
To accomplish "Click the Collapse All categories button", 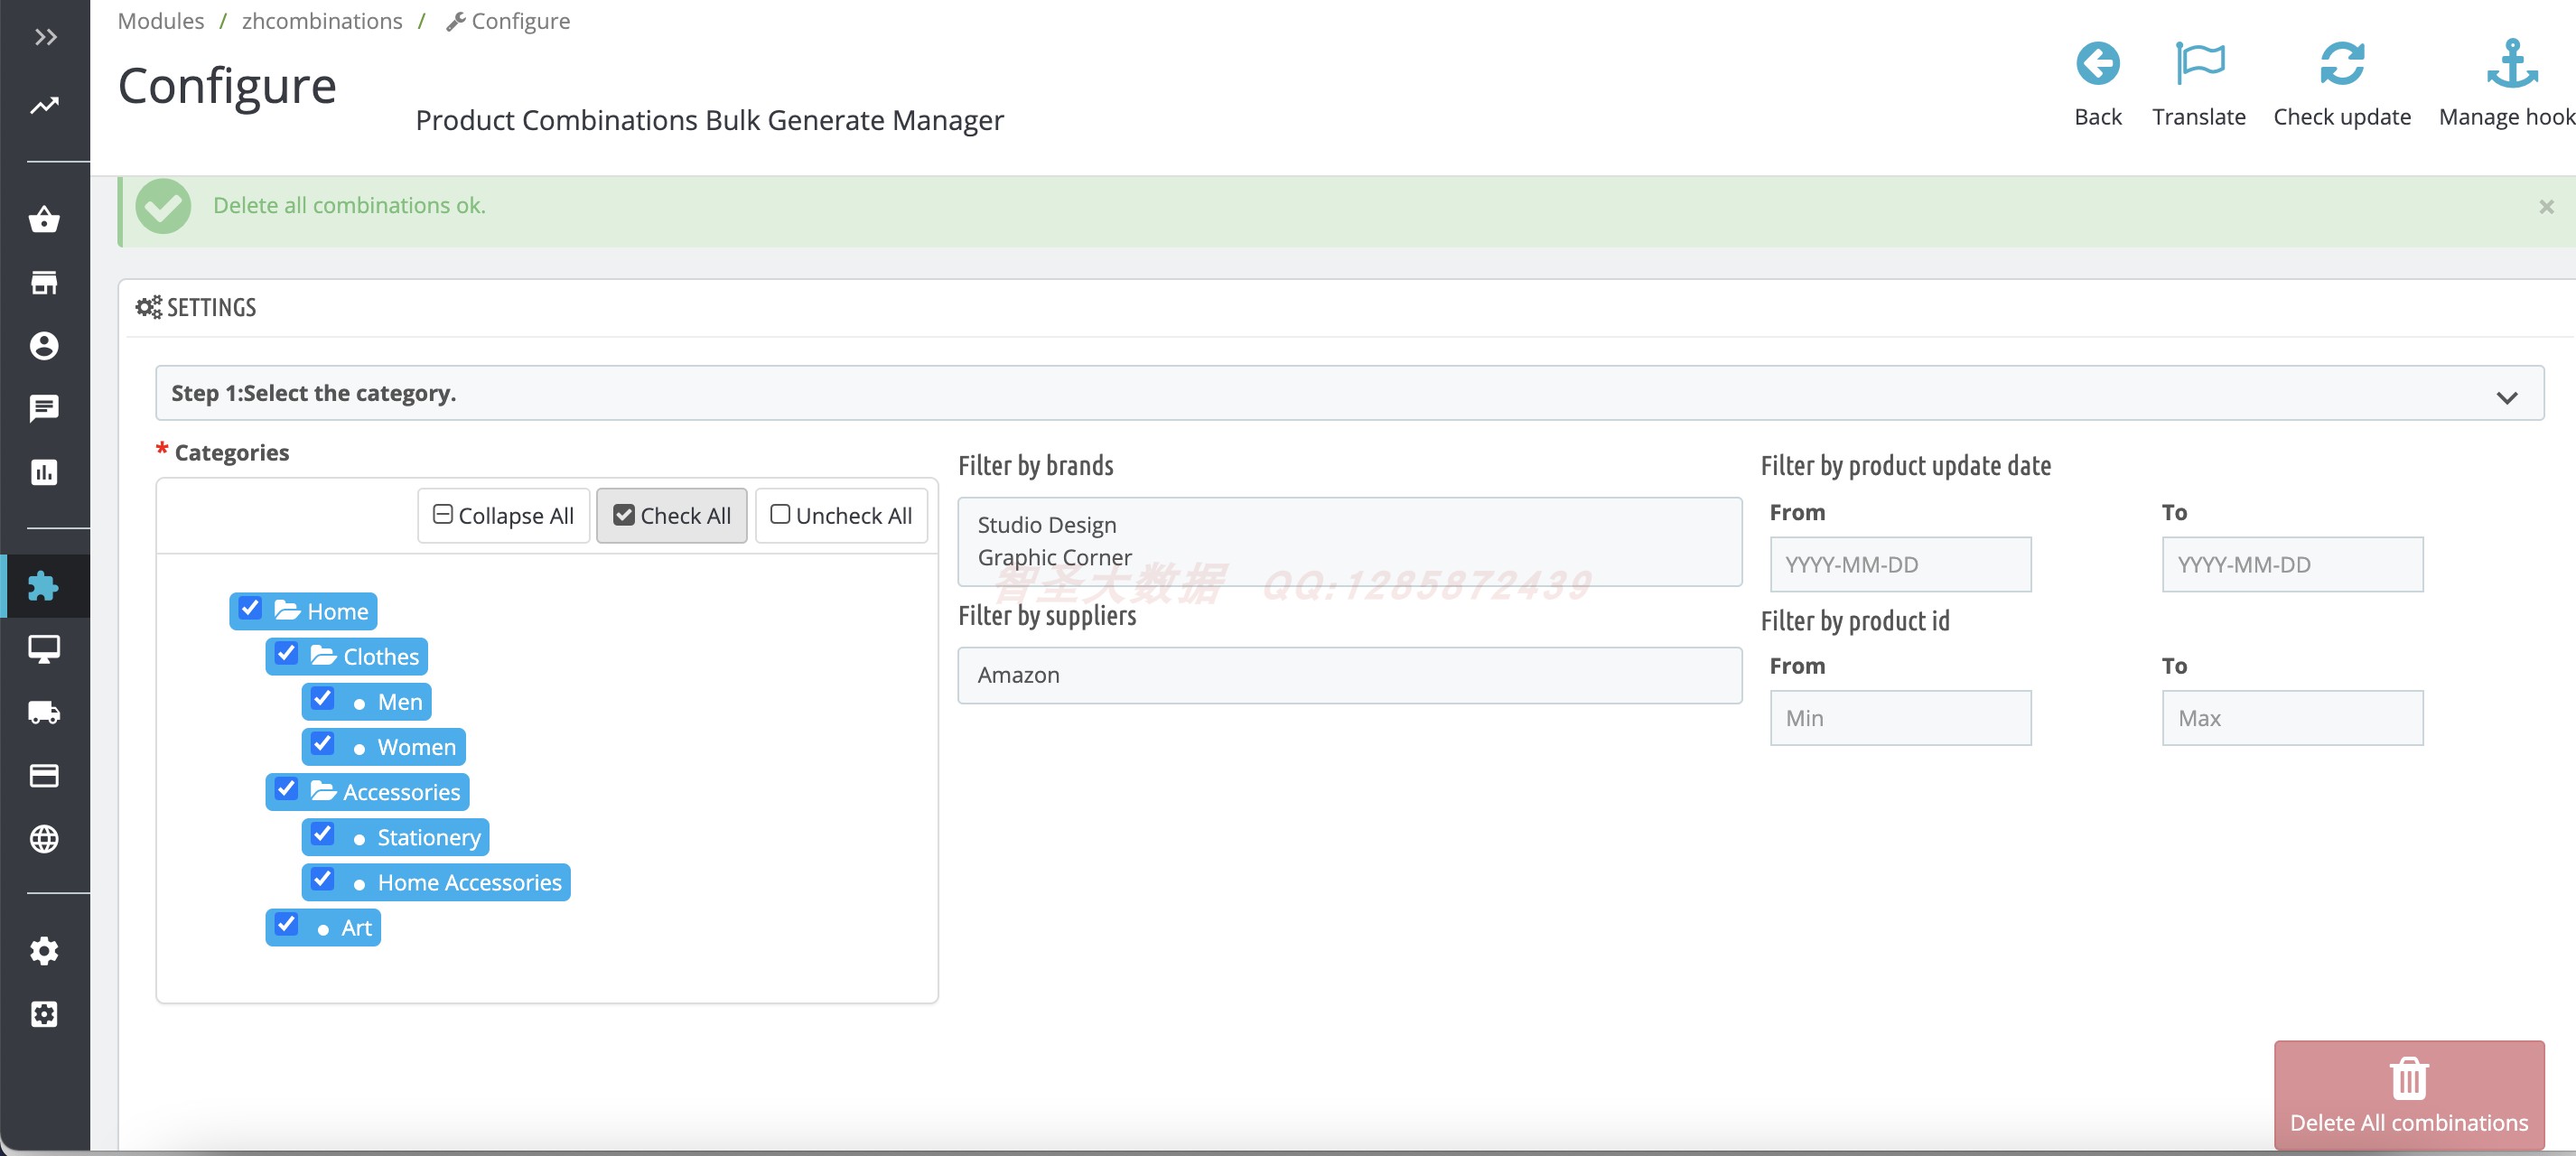I will [503, 516].
